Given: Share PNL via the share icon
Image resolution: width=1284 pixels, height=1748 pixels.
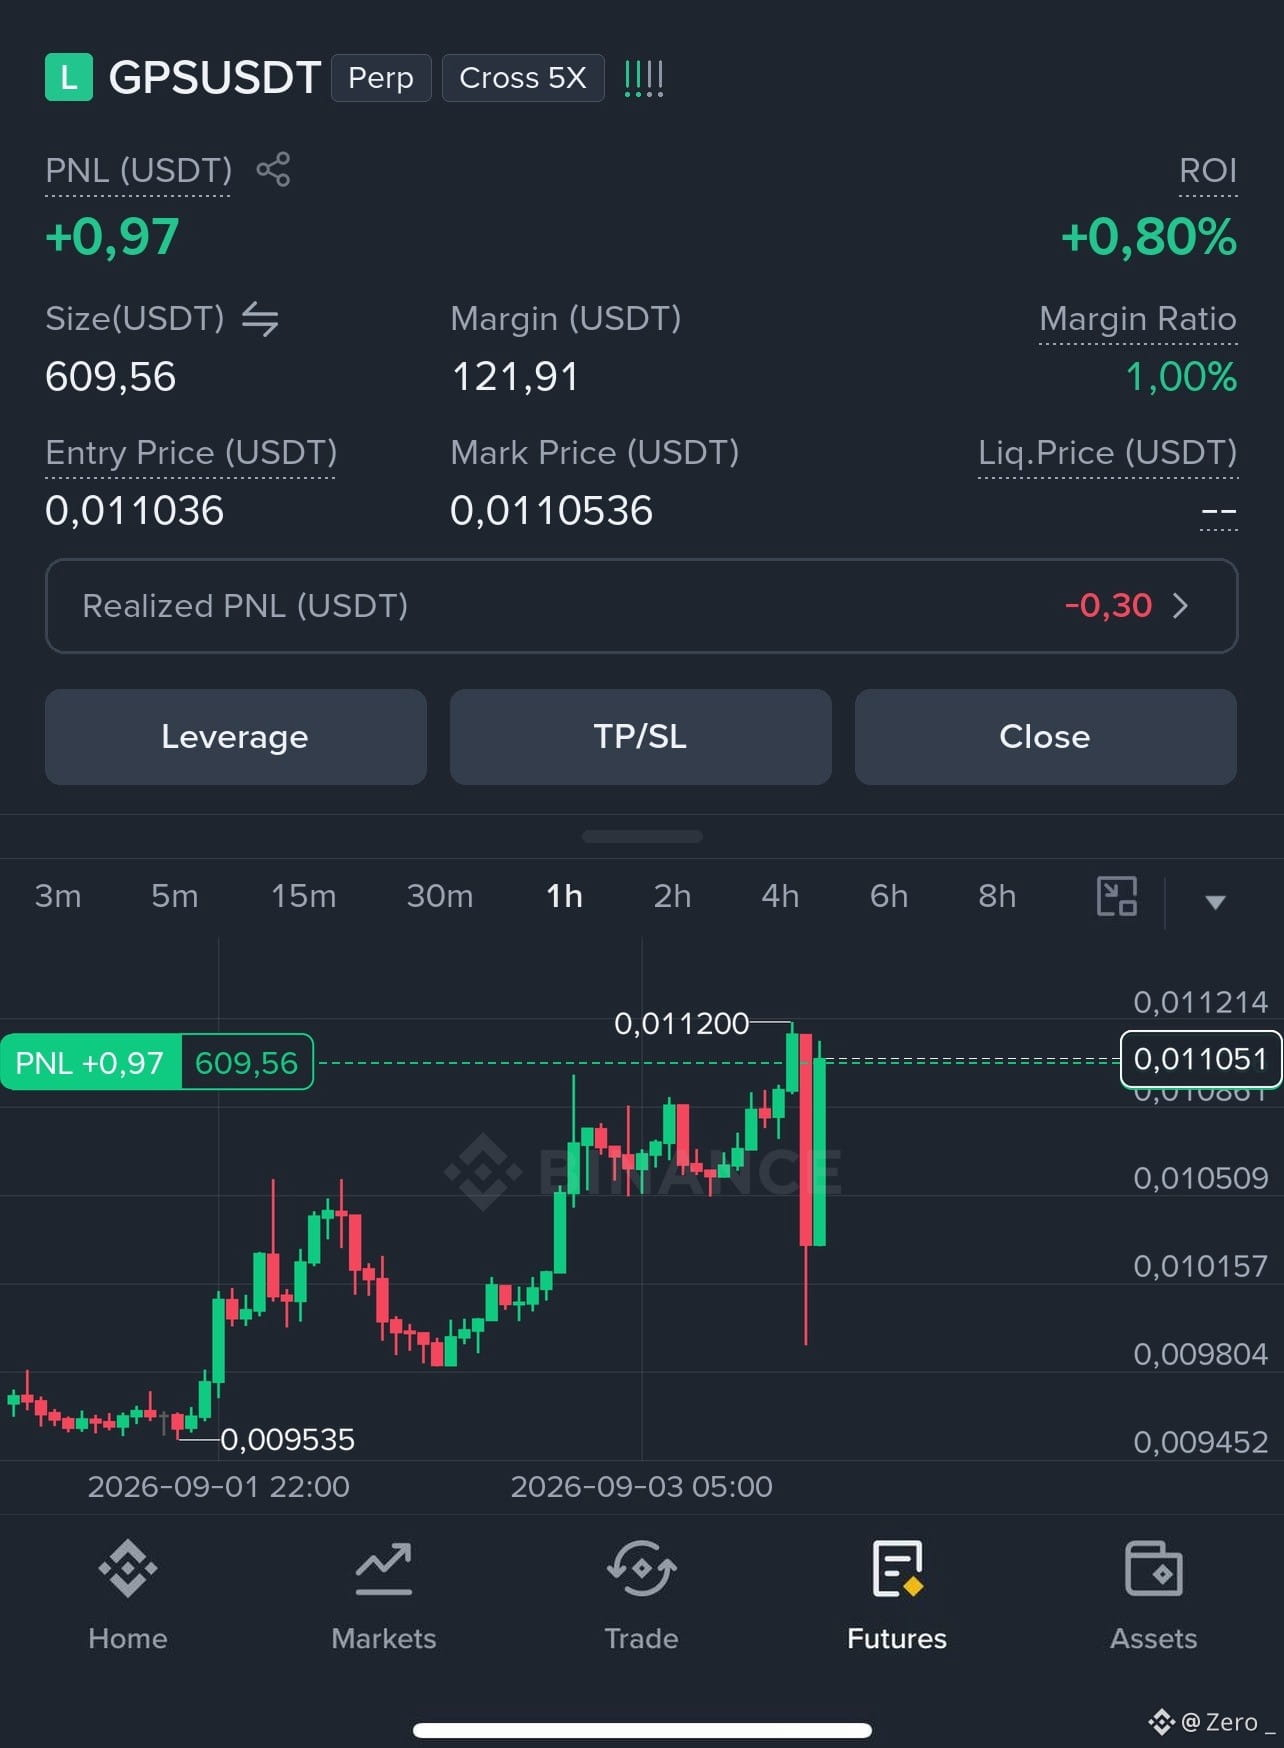Looking at the screenshot, I should pos(273,169).
